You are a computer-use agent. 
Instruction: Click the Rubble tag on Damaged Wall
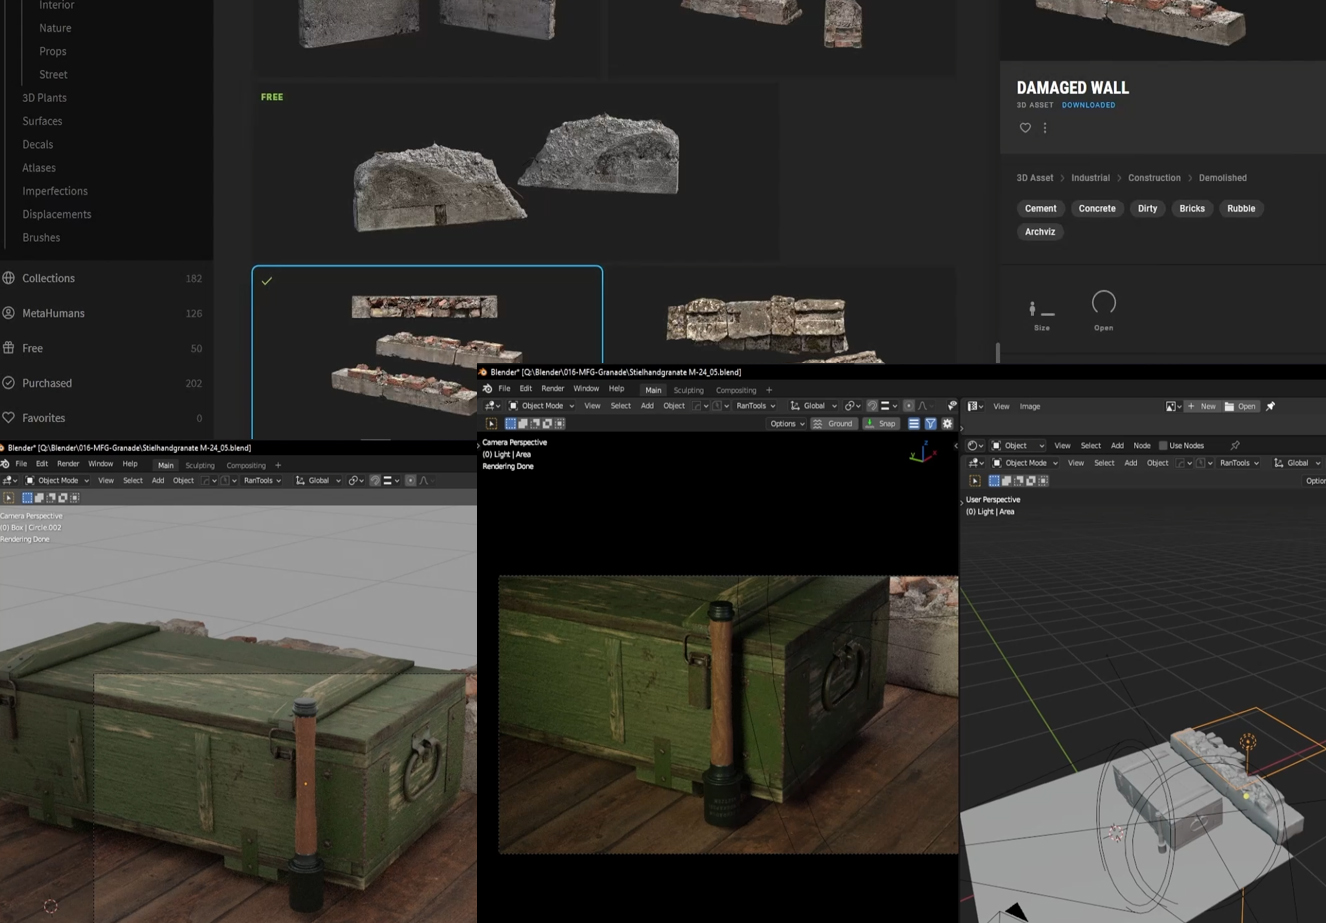[x=1241, y=209]
